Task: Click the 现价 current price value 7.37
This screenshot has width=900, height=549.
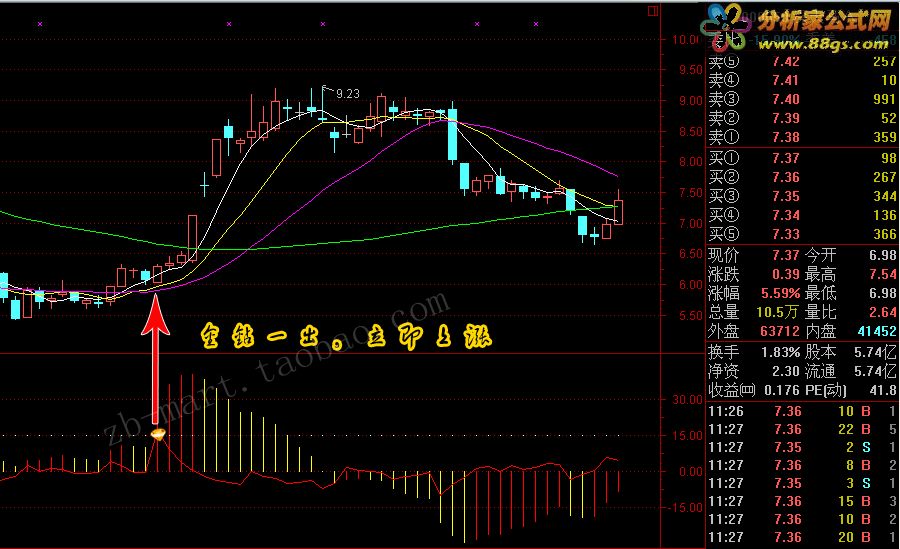Action: (x=786, y=254)
